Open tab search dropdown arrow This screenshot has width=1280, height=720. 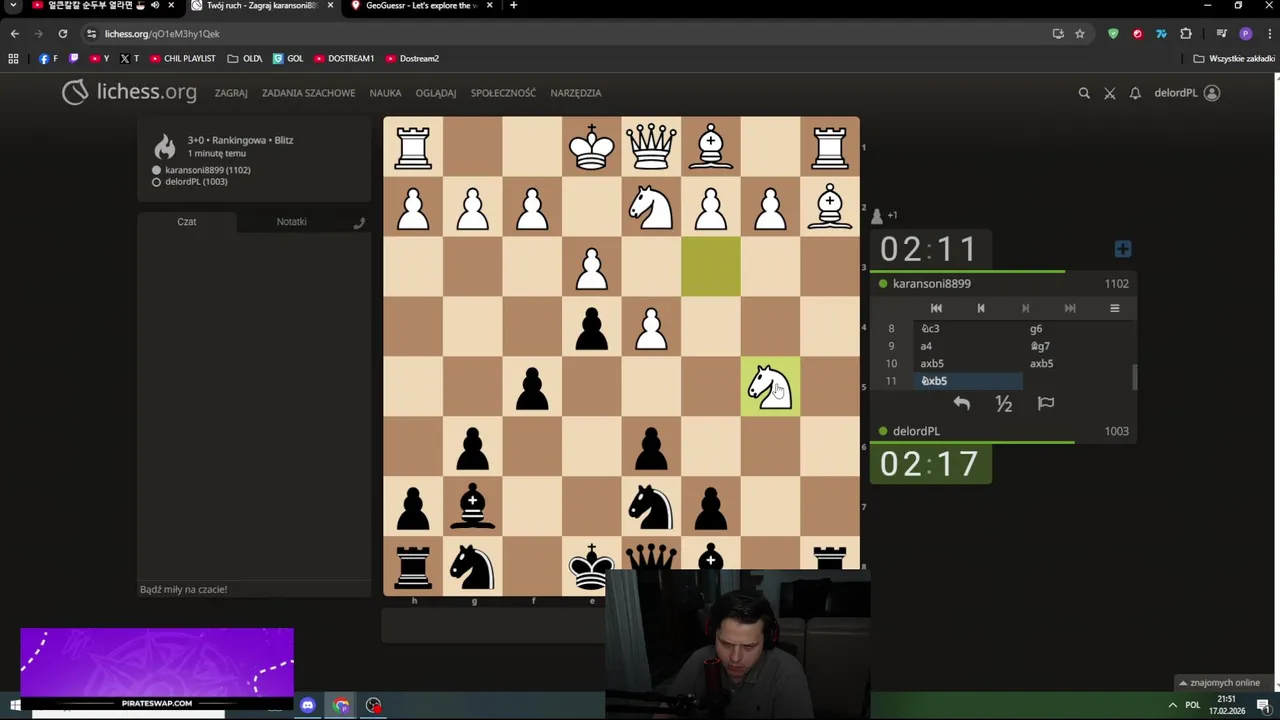pos(13,6)
